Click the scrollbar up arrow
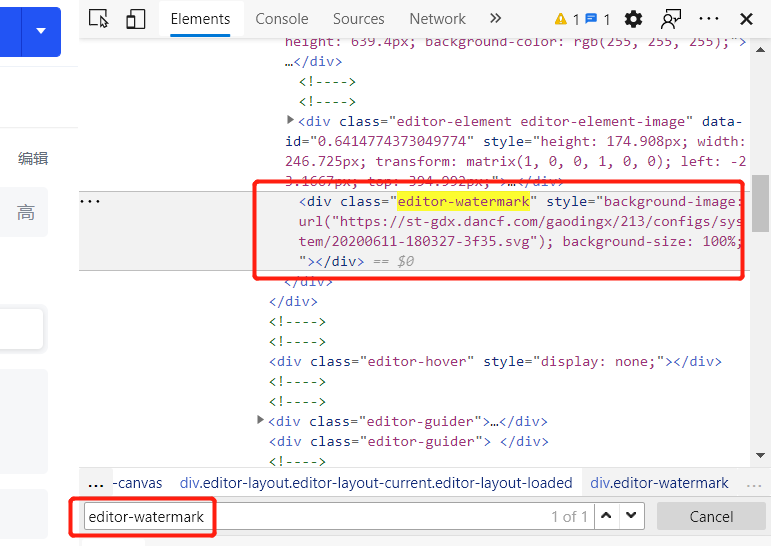771x546 pixels. coord(760,50)
